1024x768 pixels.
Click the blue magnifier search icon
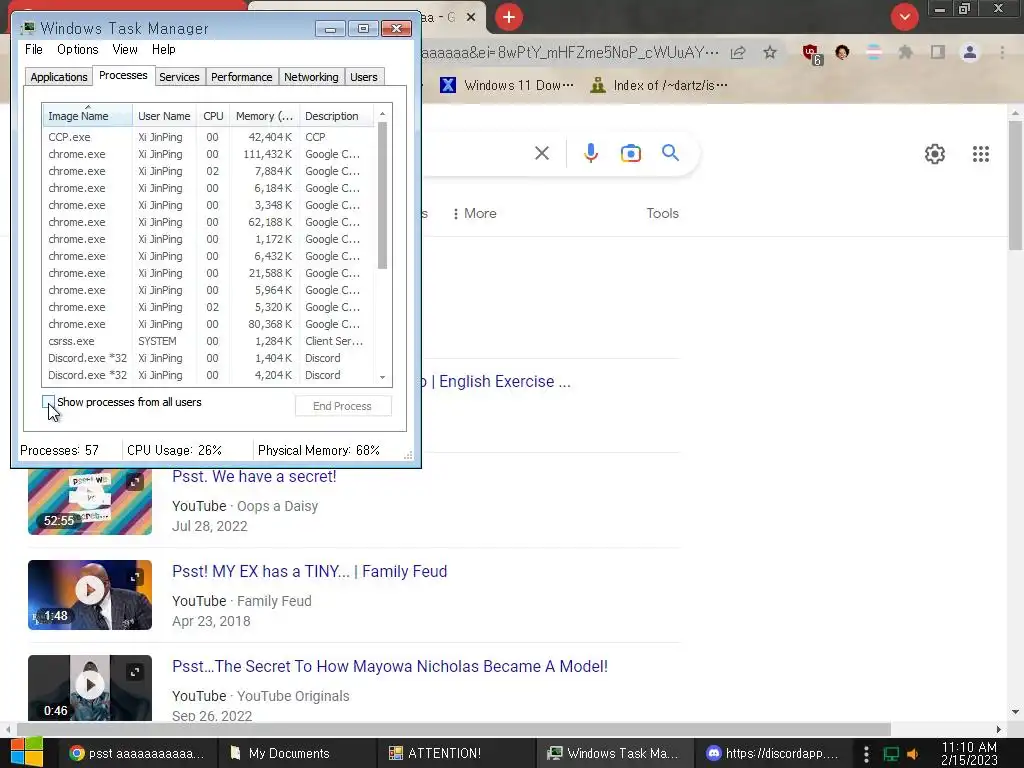pos(670,153)
